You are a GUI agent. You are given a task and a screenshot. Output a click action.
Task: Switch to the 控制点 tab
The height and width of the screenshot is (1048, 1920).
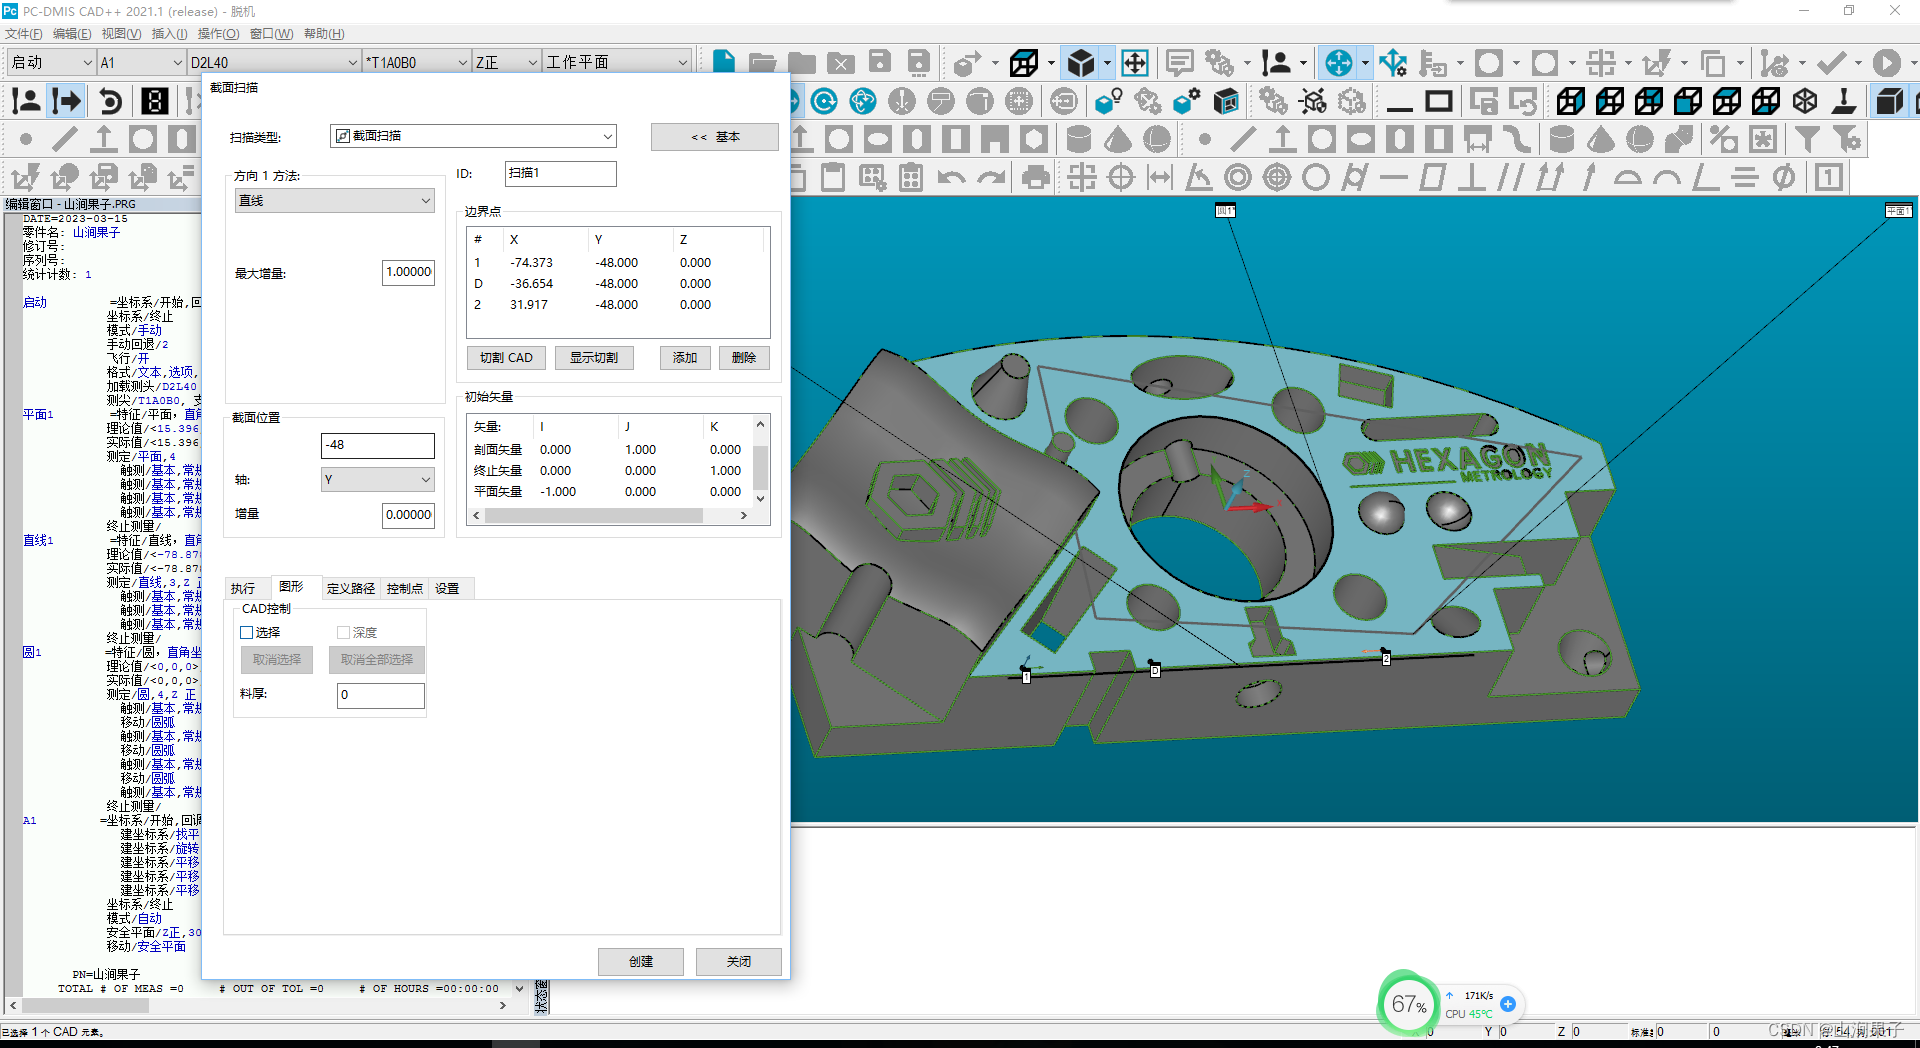[404, 588]
